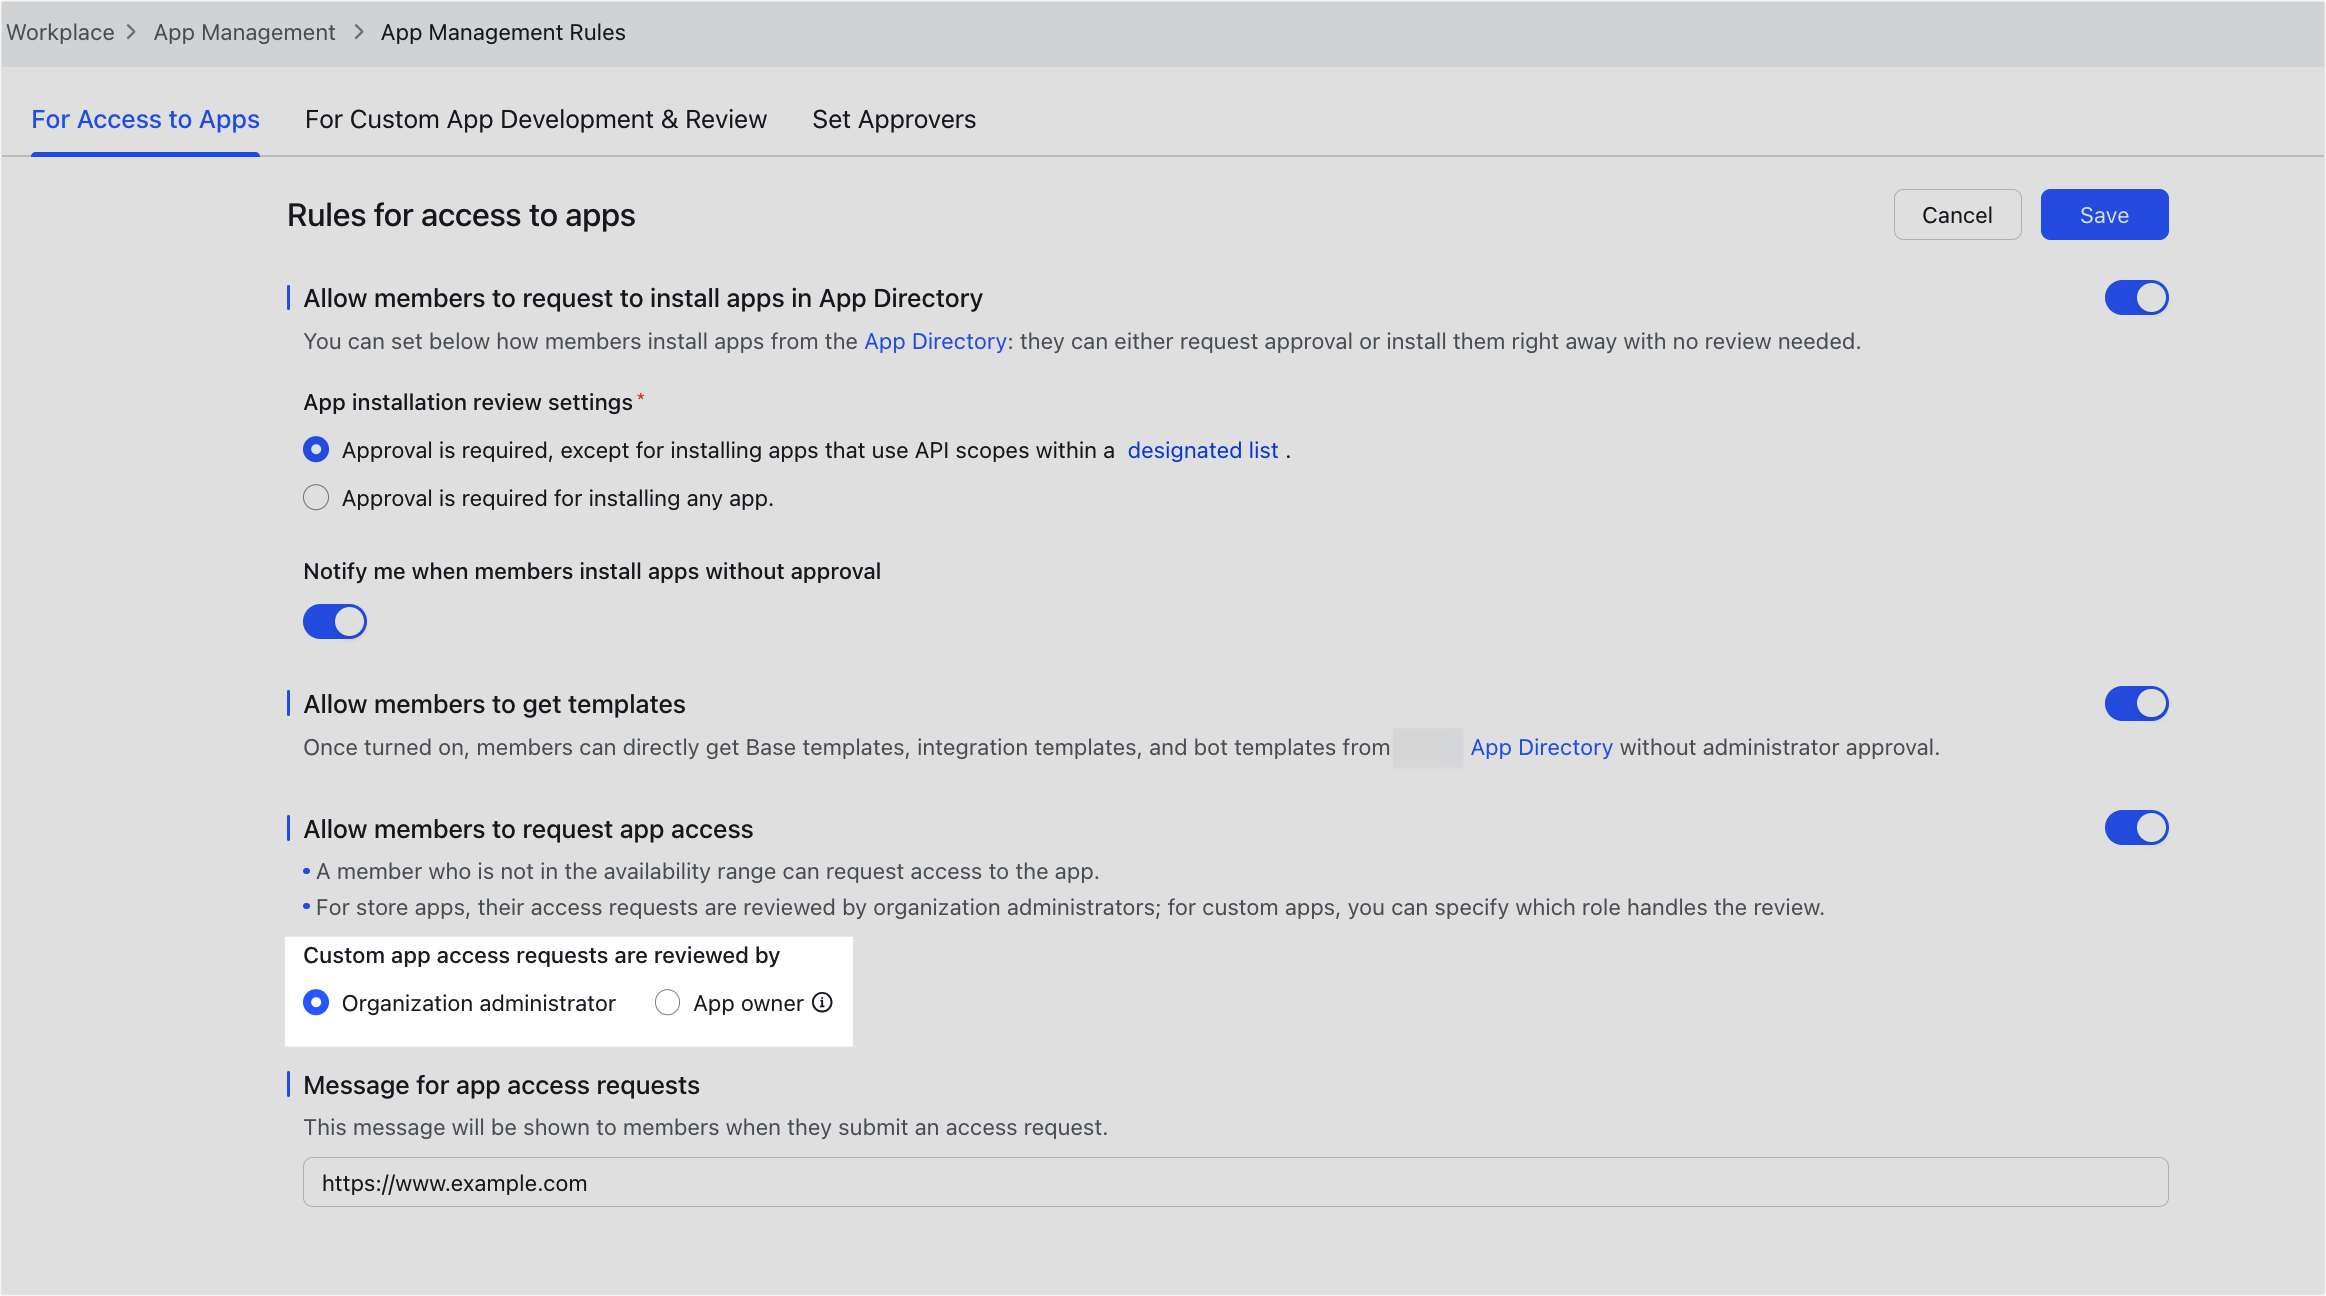Click the access request message input field

(1235, 1183)
